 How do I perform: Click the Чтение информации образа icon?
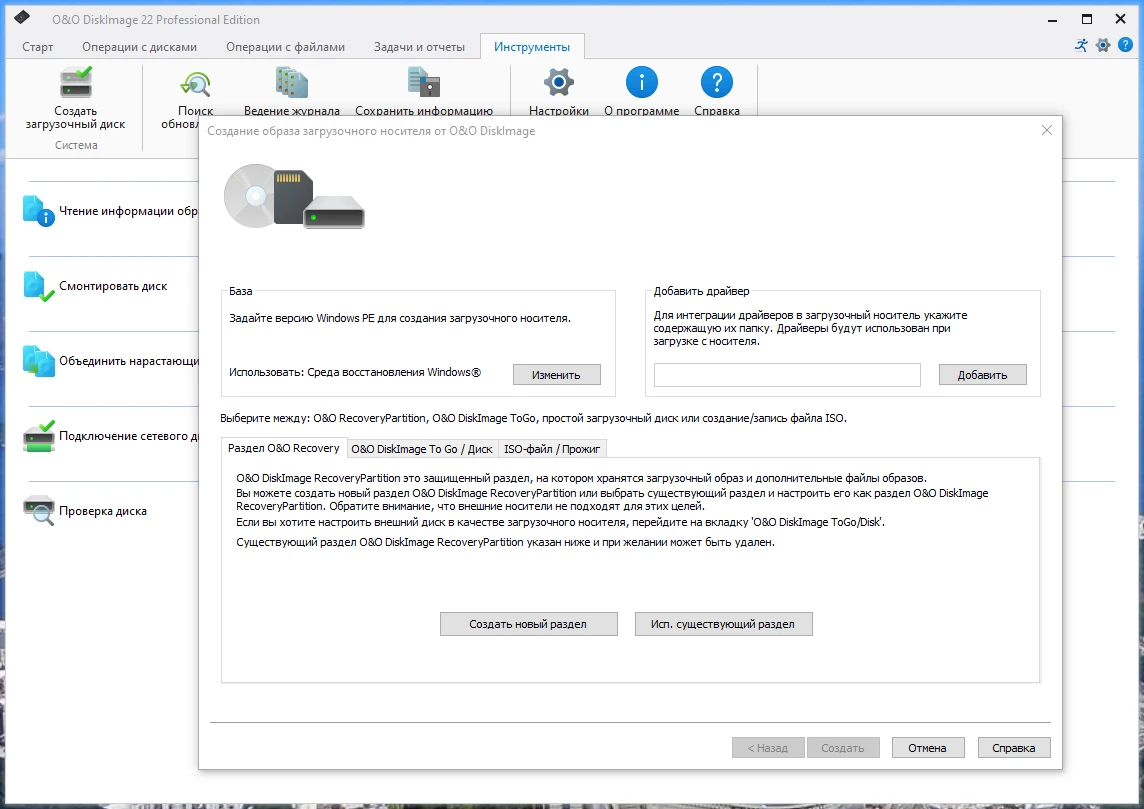[x=38, y=211]
